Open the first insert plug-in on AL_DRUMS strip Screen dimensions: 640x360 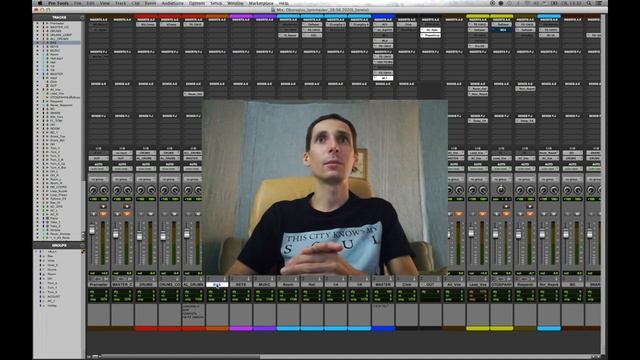click(x=193, y=24)
